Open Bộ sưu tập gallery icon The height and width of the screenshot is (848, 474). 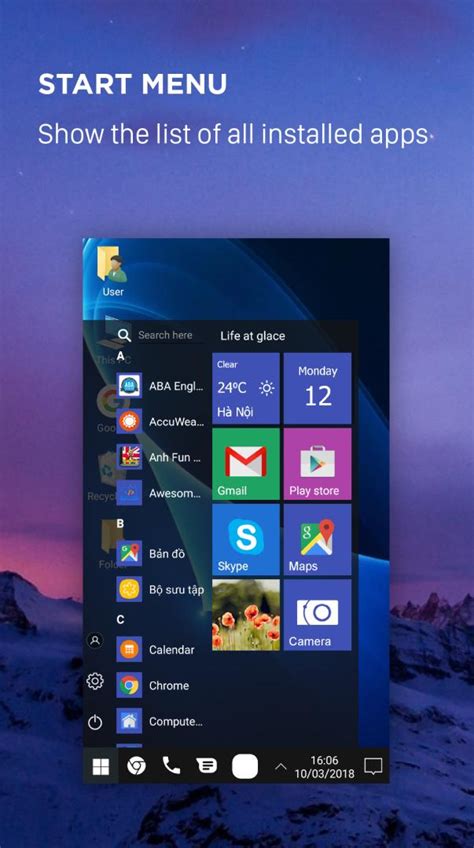[x=129, y=589]
